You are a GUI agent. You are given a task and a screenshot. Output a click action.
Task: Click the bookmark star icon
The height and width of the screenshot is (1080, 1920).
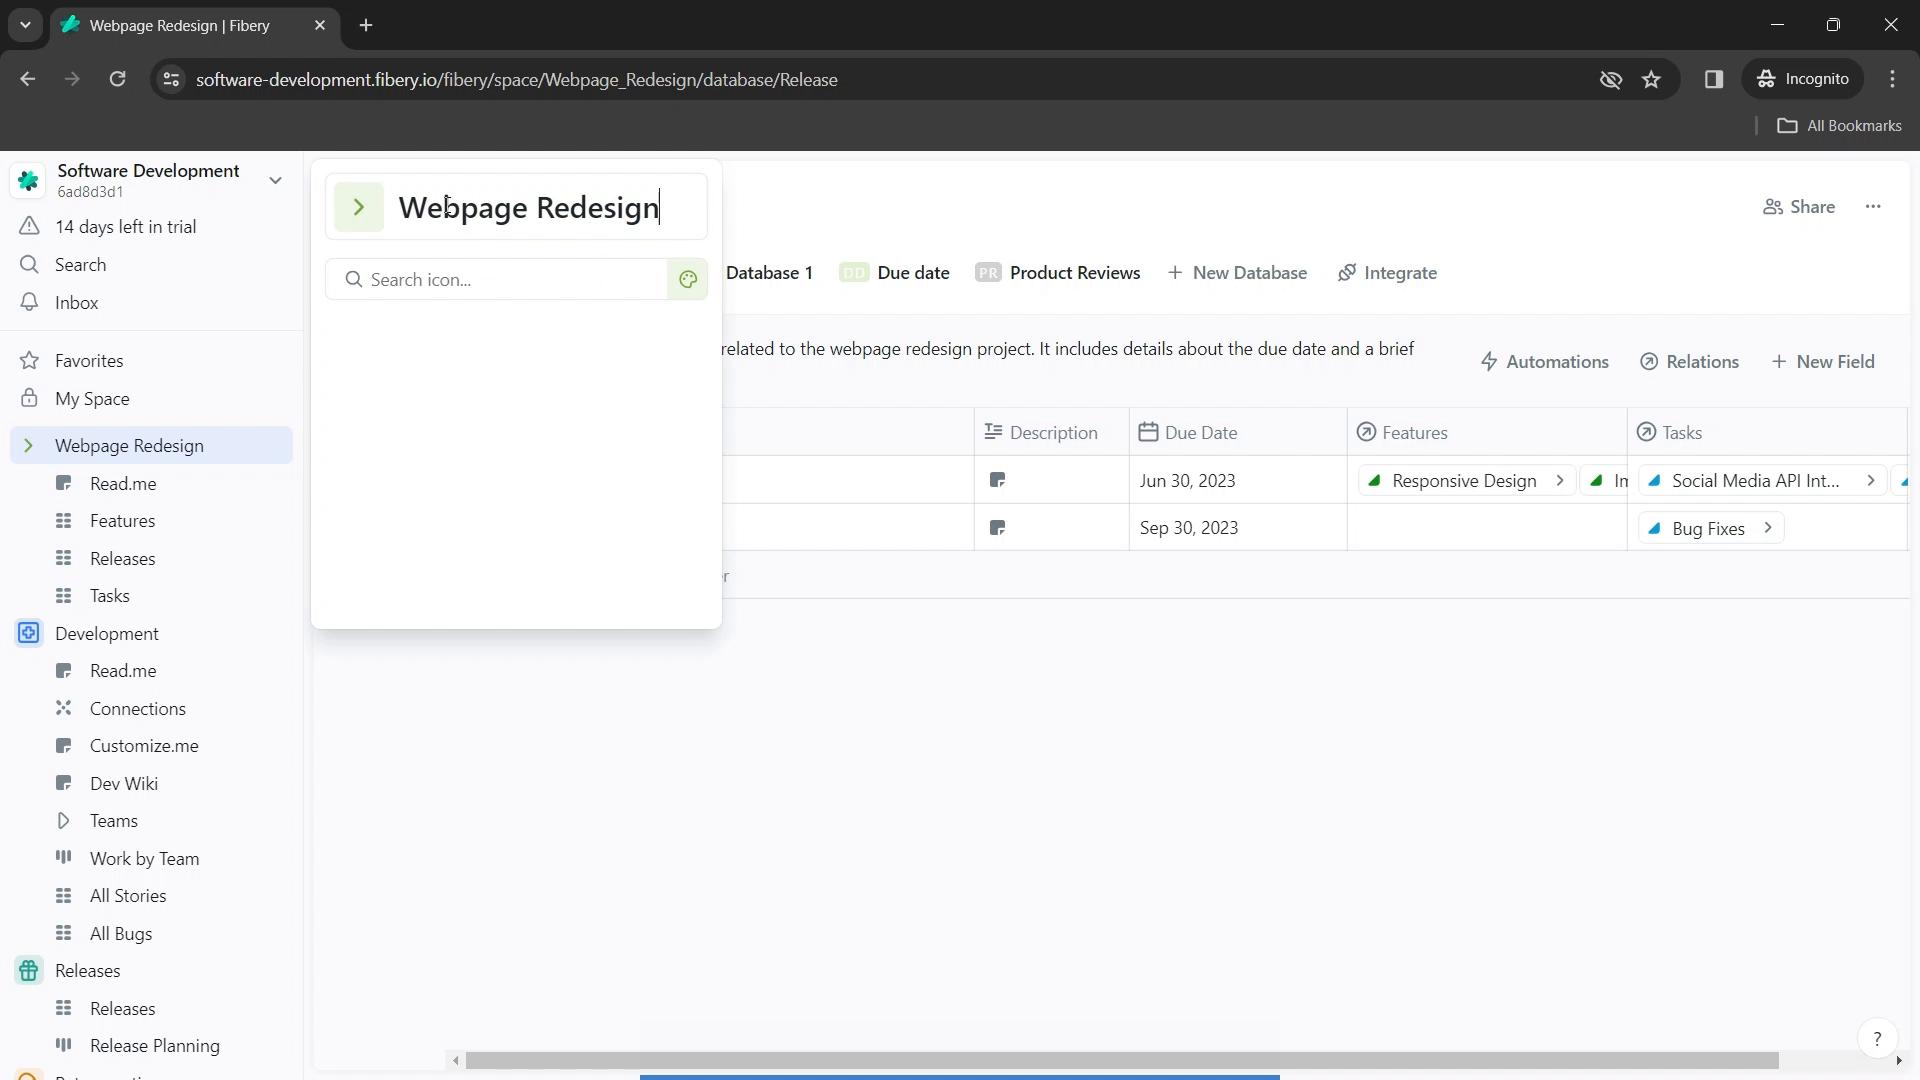pyautogui.click(x=1652, y=79)
